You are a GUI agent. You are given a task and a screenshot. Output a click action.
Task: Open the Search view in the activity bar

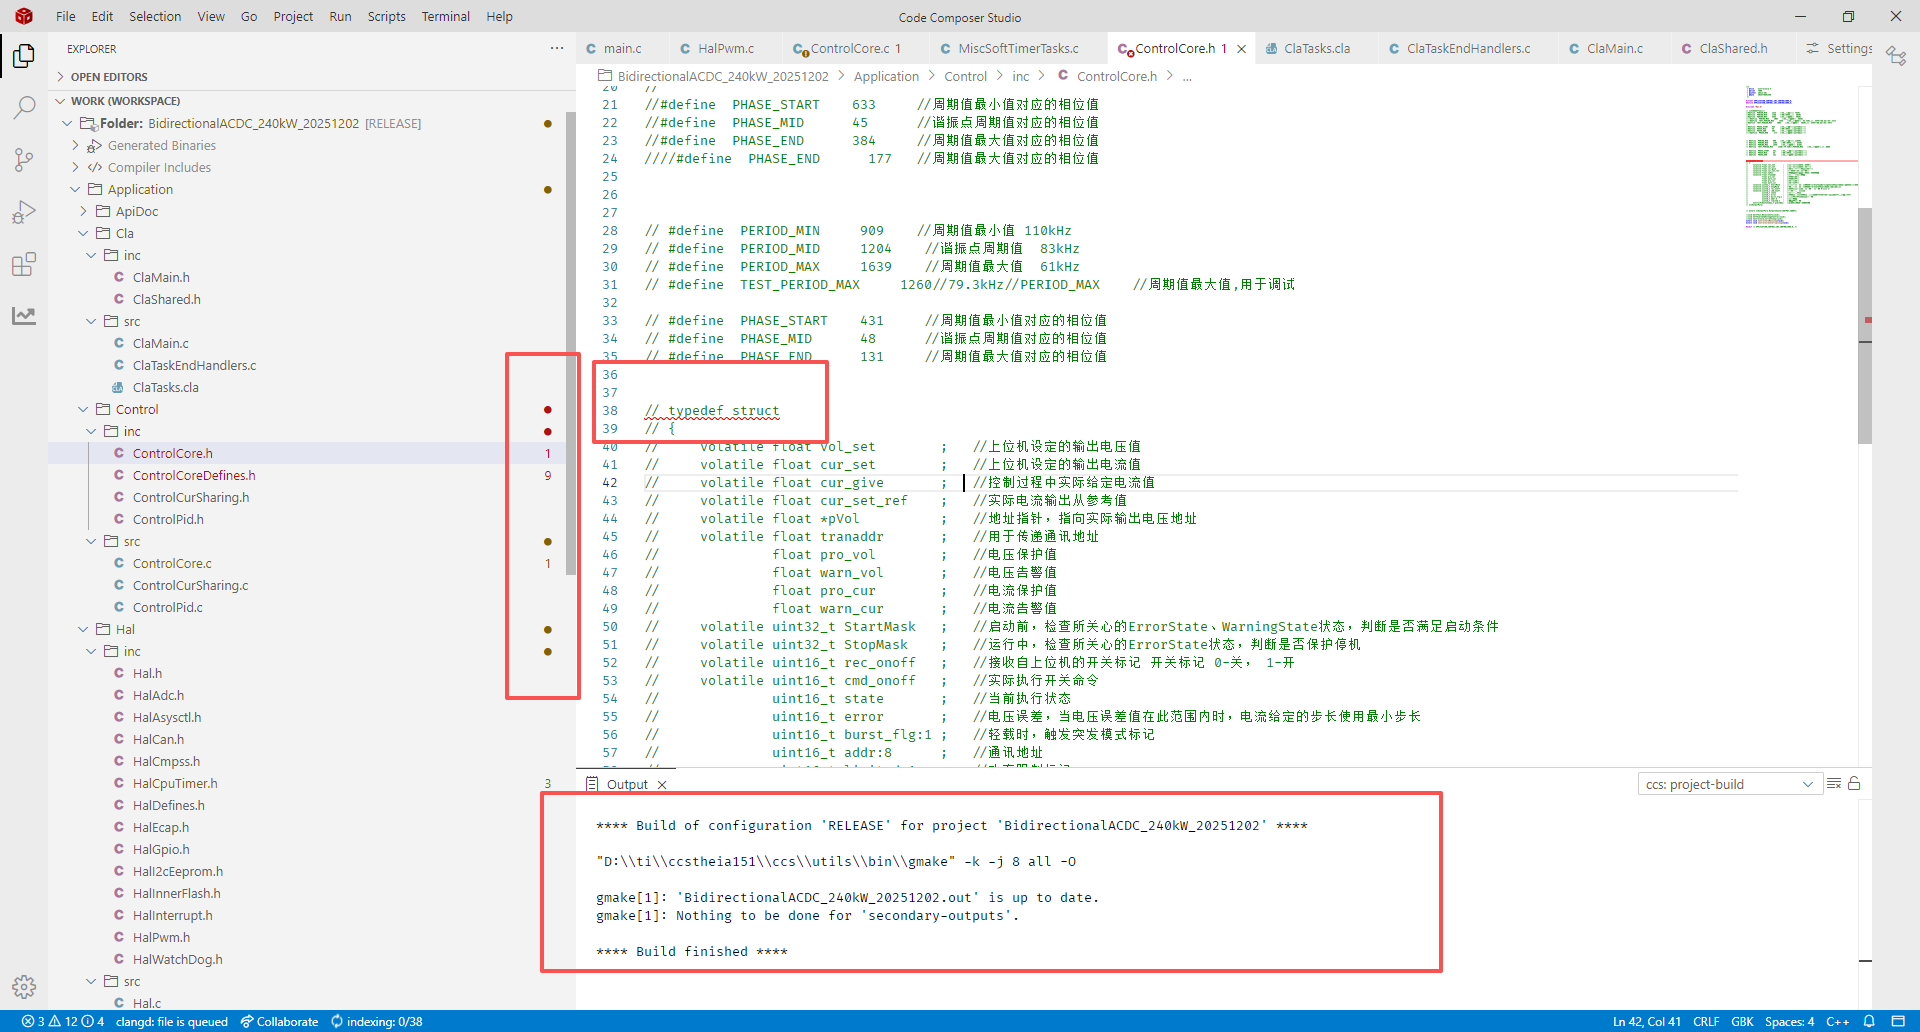[x=24, y=108]
